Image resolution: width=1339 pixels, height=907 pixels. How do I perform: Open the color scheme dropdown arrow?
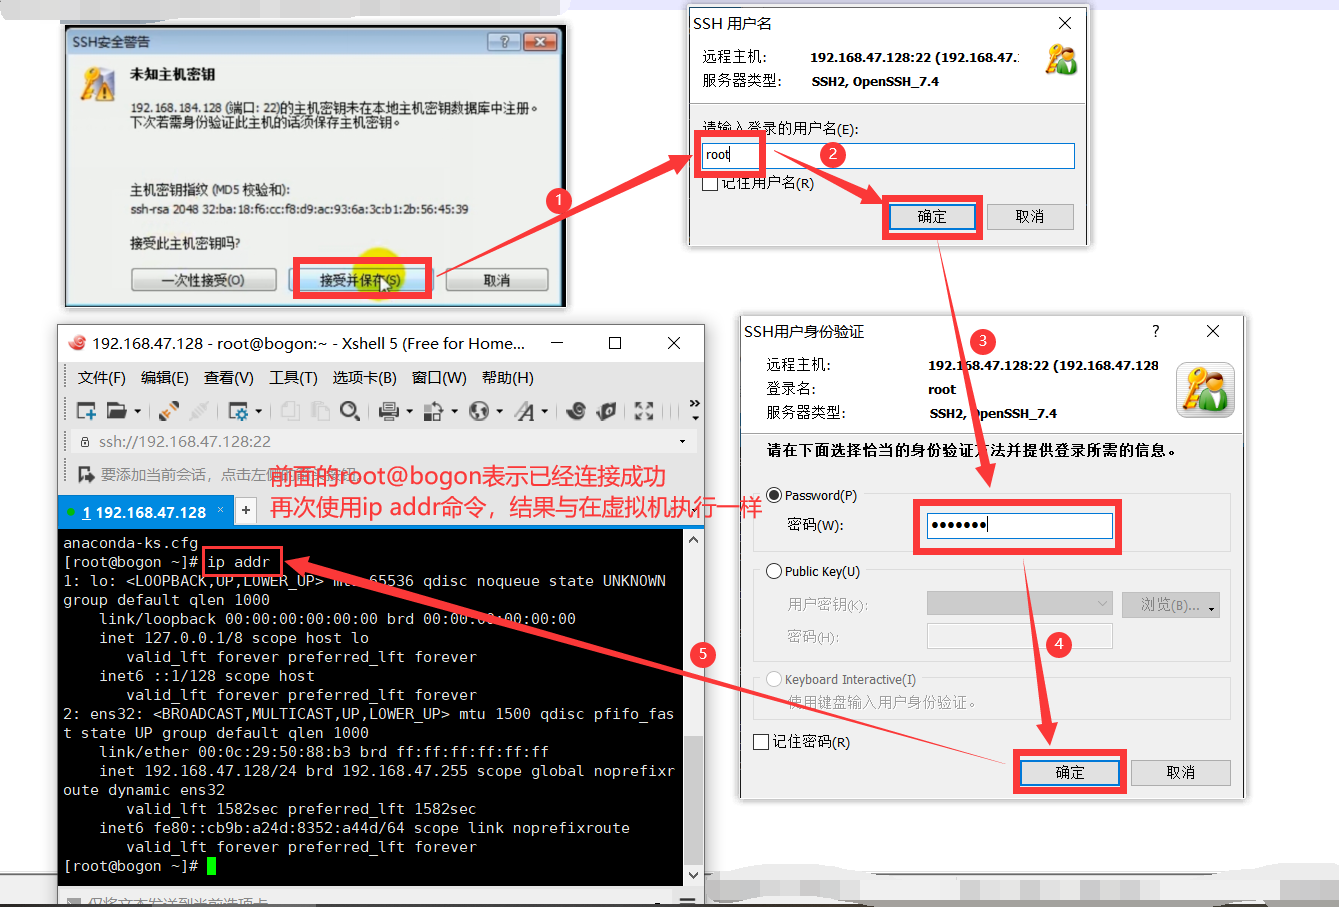pyautogui.click(x=453, y=412)
